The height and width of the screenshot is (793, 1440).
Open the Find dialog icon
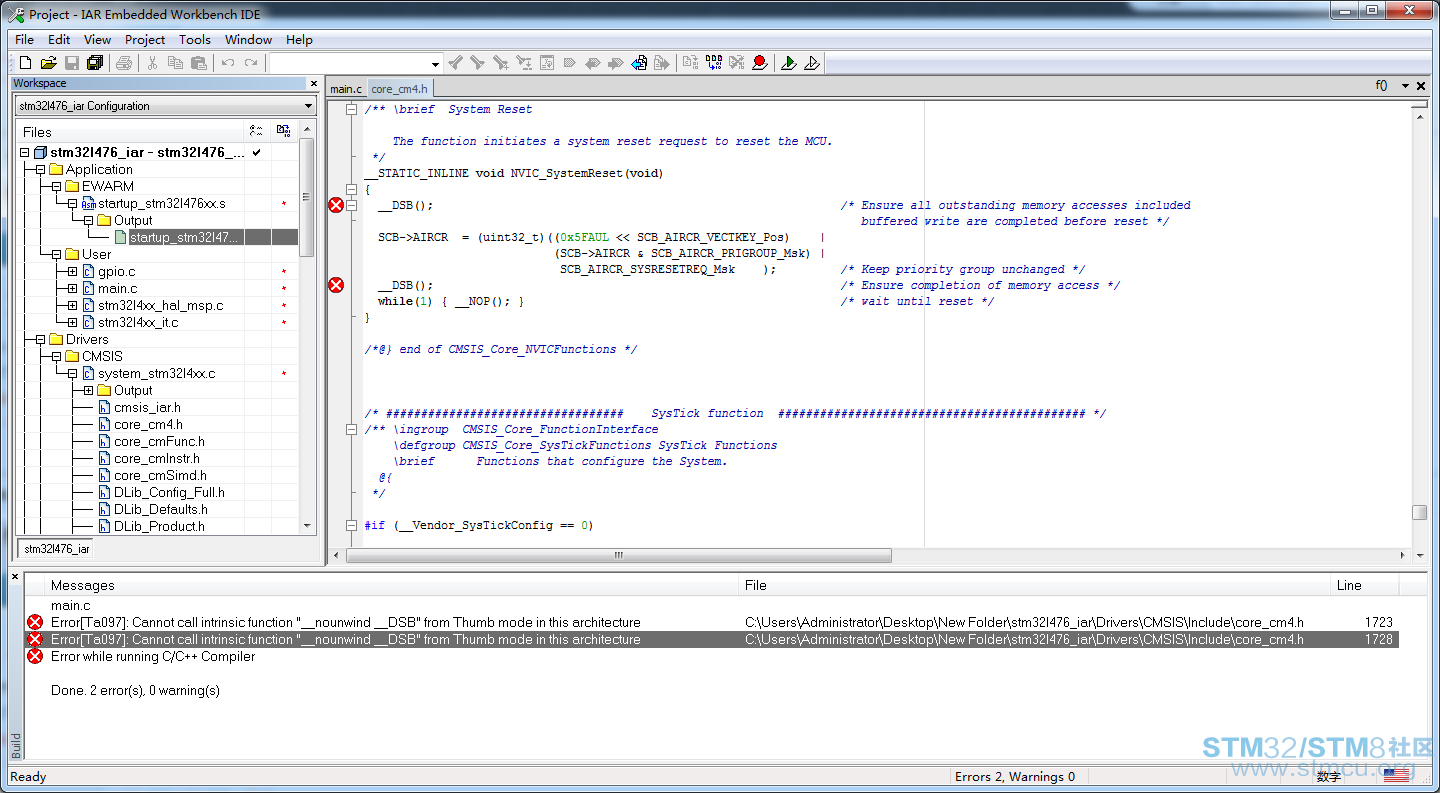(501, 63)
